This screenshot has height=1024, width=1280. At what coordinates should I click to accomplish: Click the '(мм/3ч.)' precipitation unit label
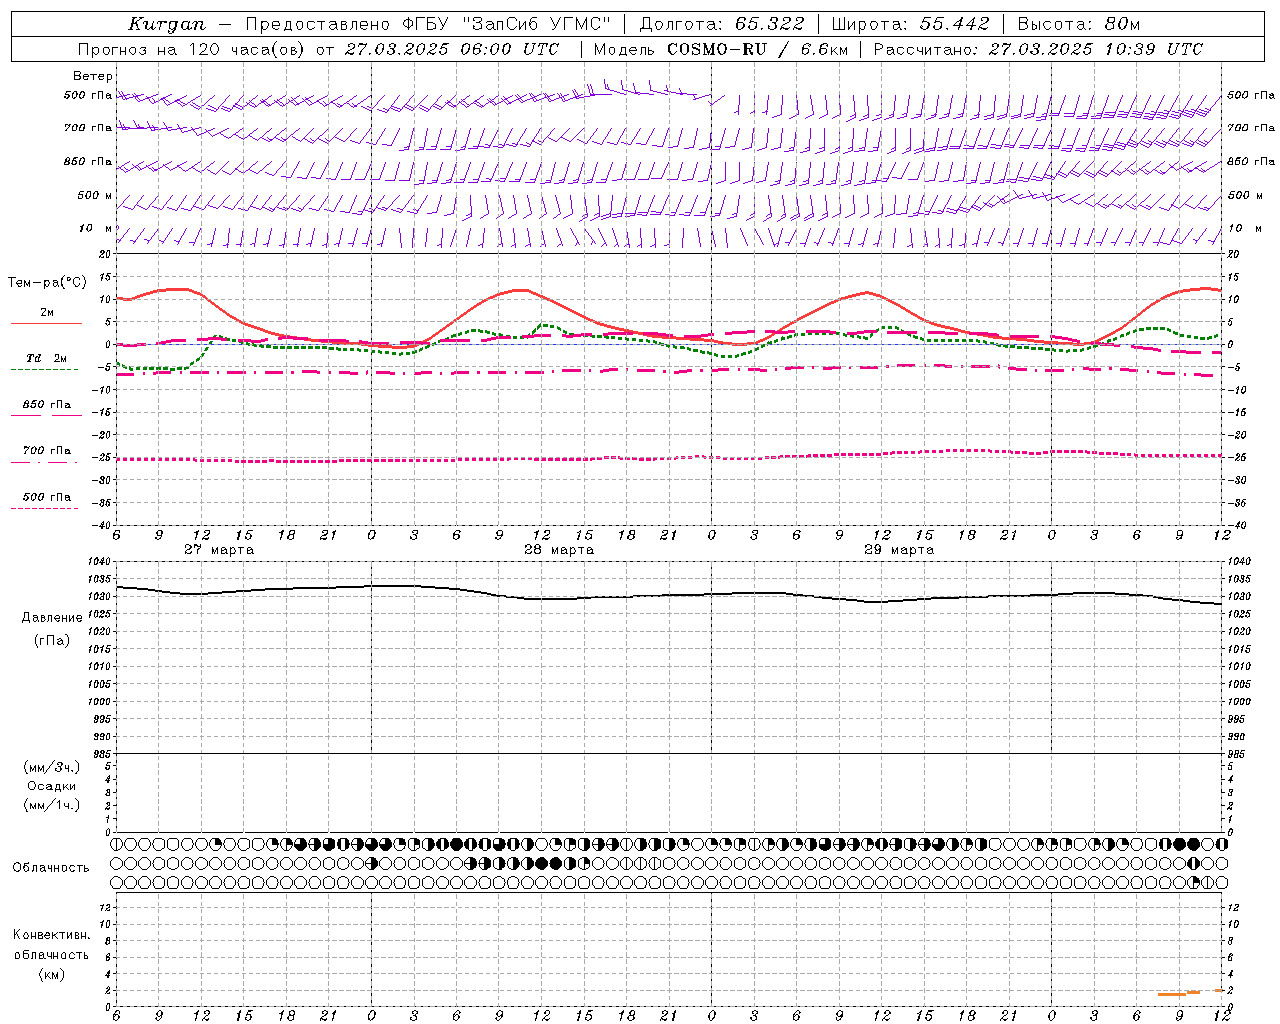click(x=52, y=767)
